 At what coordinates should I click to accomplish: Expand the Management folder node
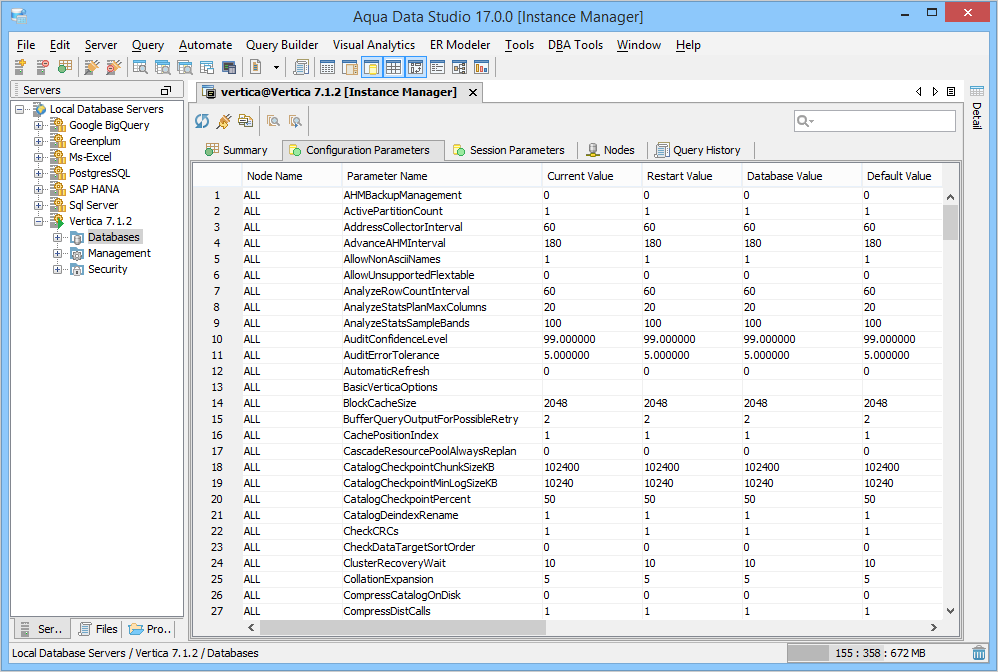57,253
